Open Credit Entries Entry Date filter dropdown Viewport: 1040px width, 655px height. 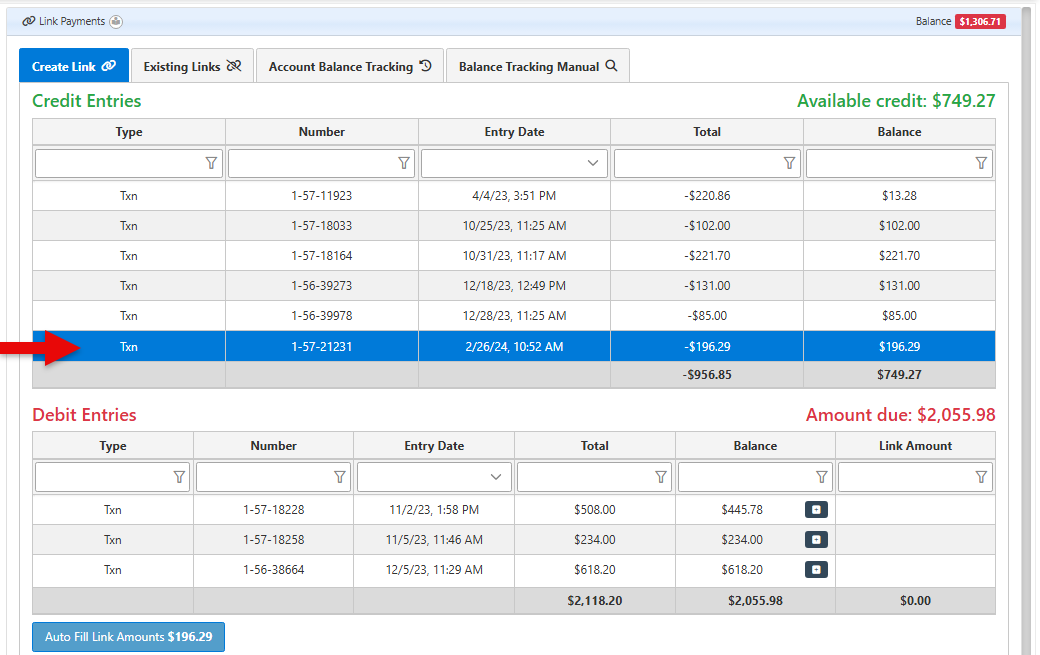click(593, 163)
